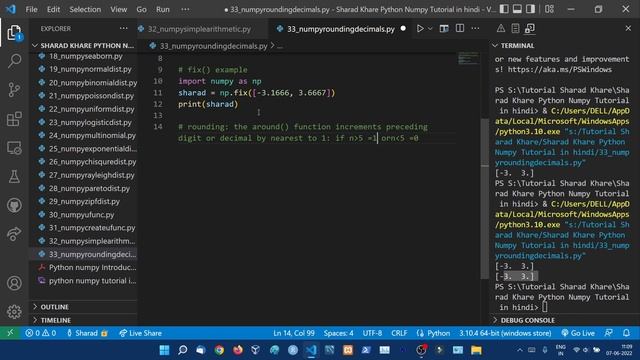Image resolution: width=640 pixels, height=360 pixels.
Task: Change indentation Spaces: 4
Action: (338, 333)
